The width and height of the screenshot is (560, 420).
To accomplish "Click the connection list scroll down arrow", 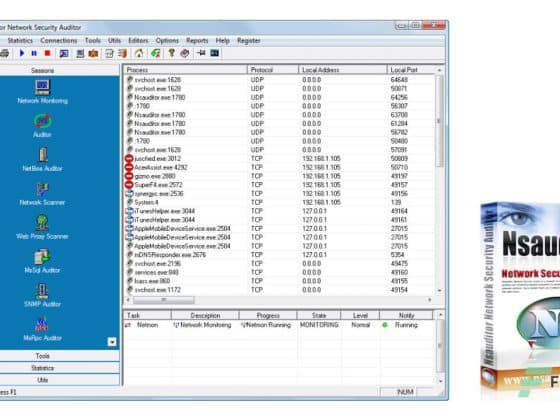I will pos(440,291).
